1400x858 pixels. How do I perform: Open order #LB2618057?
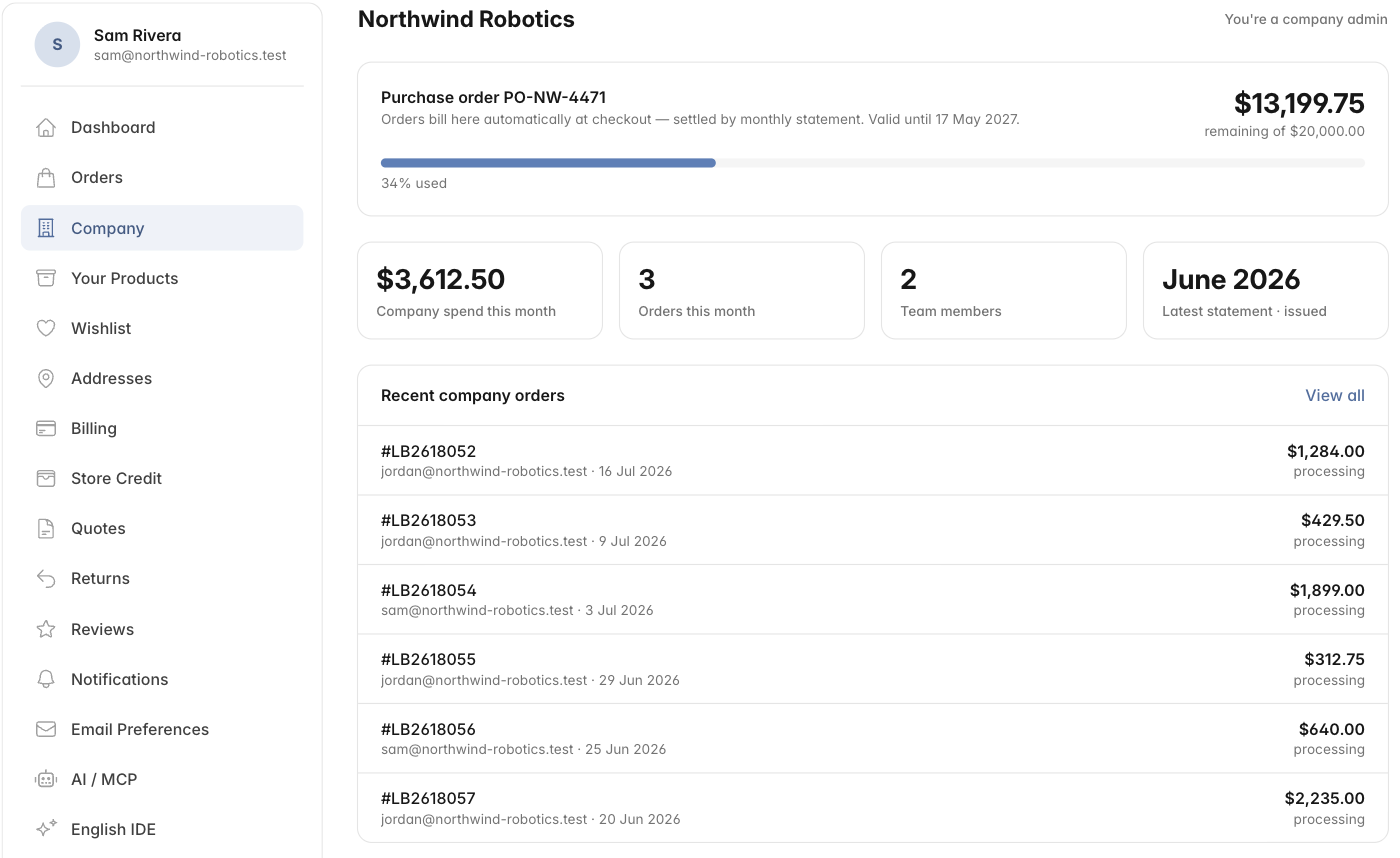(872, 807)
